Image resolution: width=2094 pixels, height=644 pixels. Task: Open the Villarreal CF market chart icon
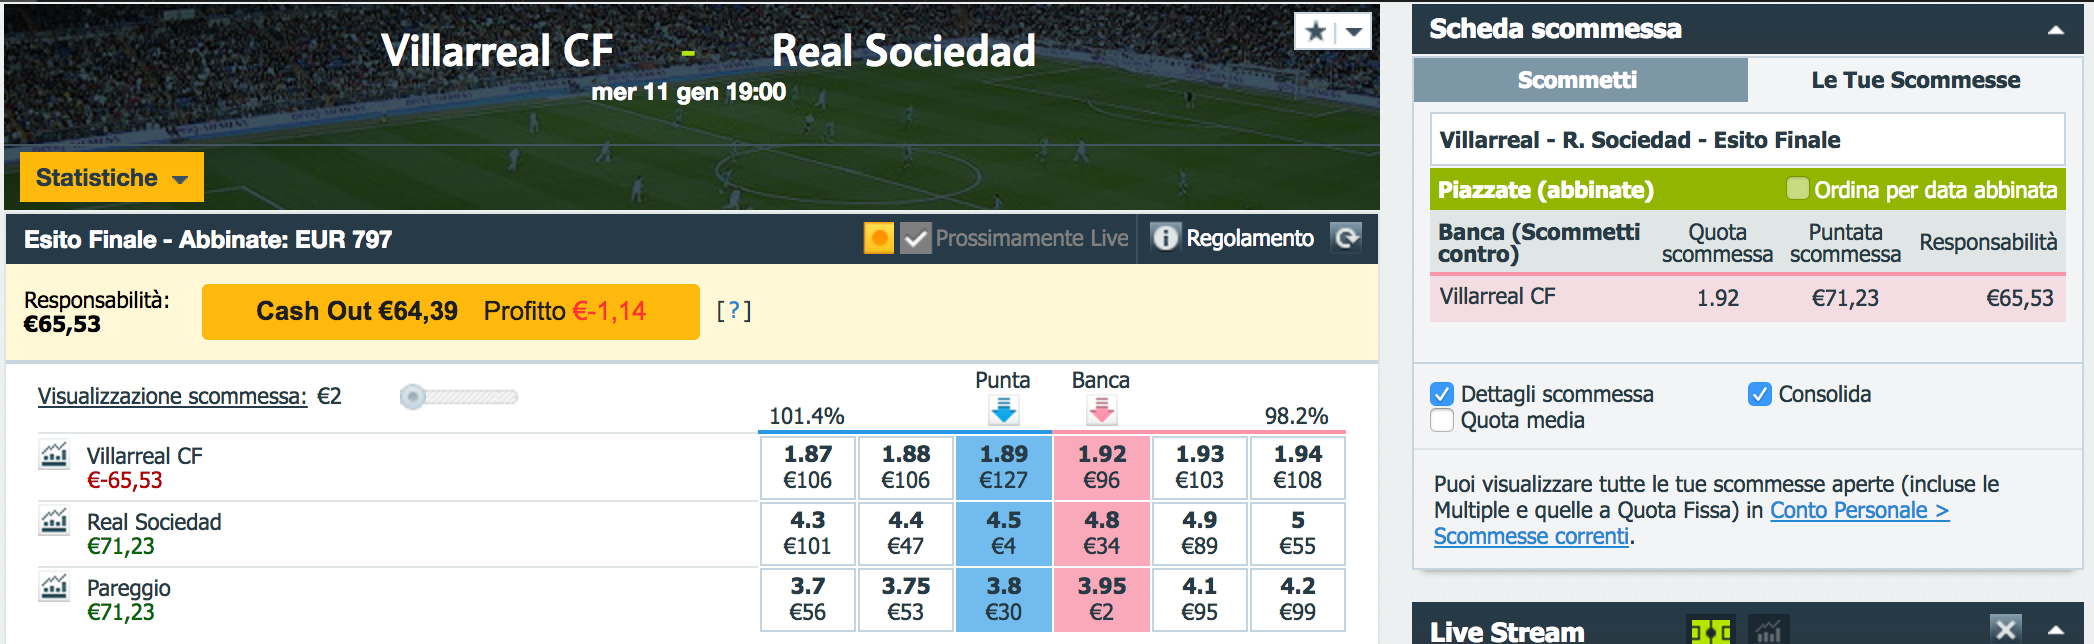click(x=54, y=455)
